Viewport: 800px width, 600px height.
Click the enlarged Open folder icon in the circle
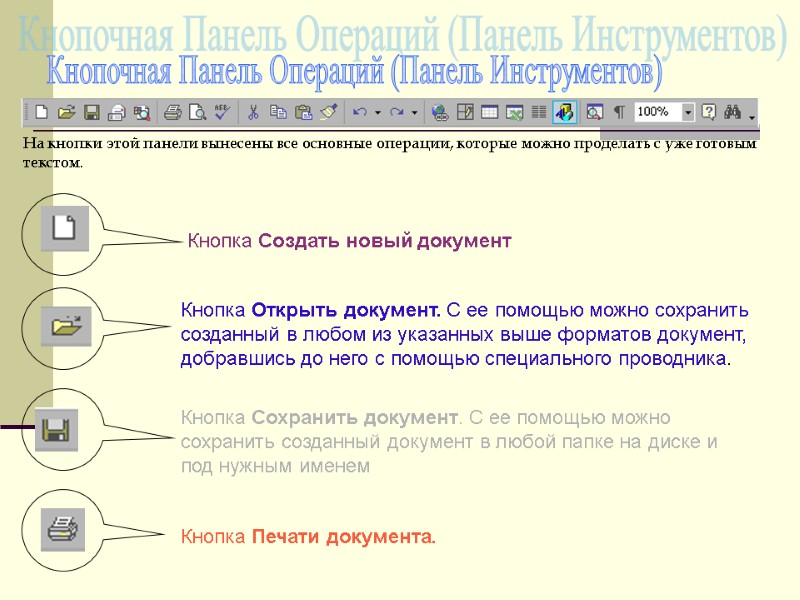pyautogui.click(x=66, y=326)
